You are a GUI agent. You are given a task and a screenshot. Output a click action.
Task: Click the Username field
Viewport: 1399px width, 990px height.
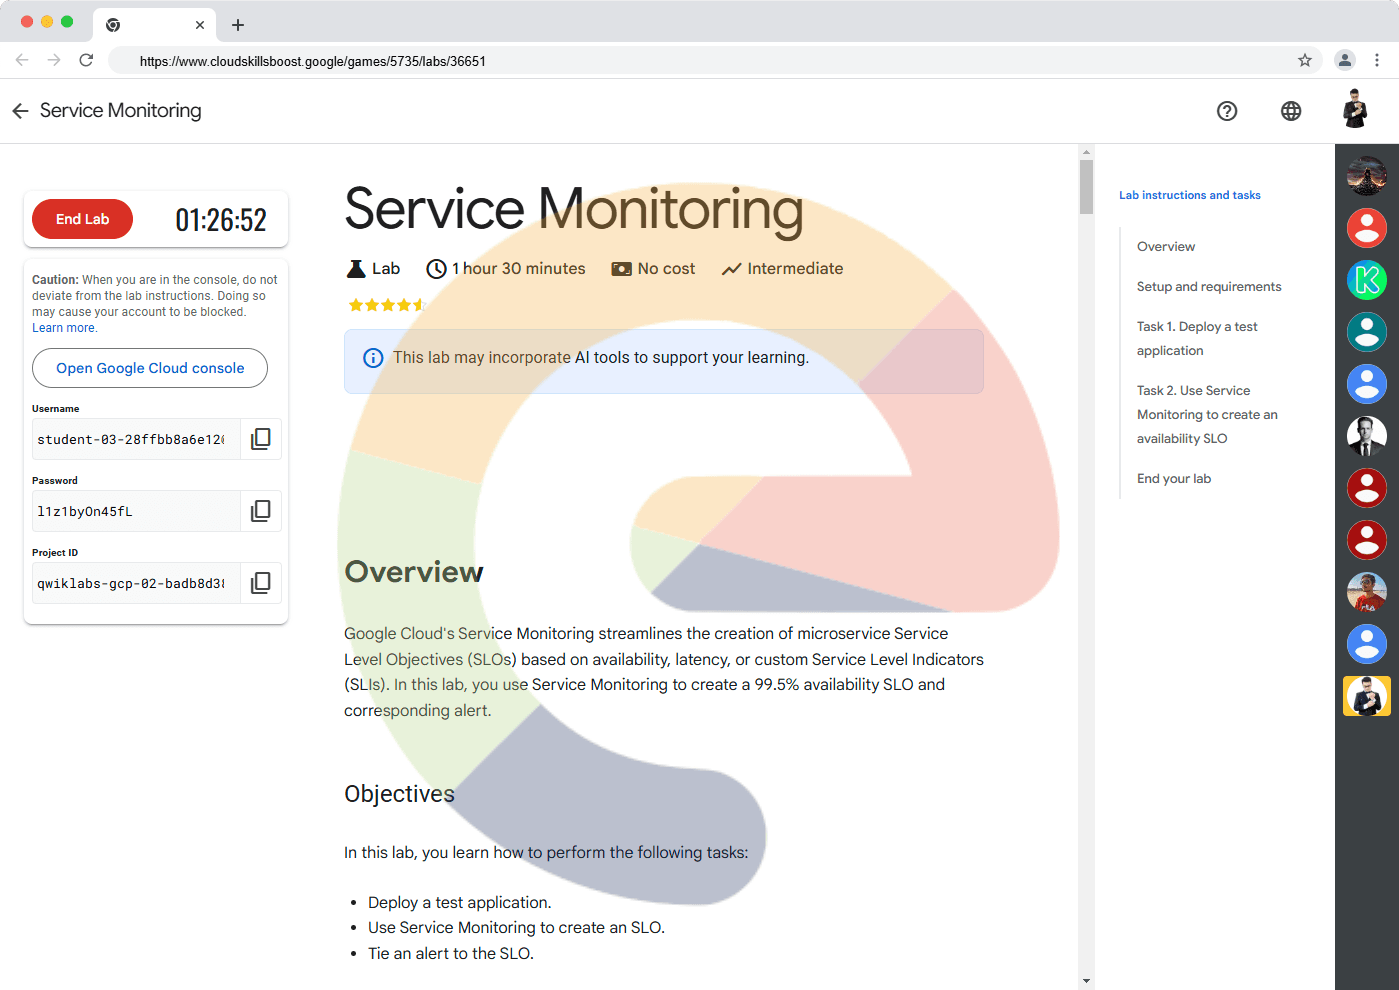[136, 439]
